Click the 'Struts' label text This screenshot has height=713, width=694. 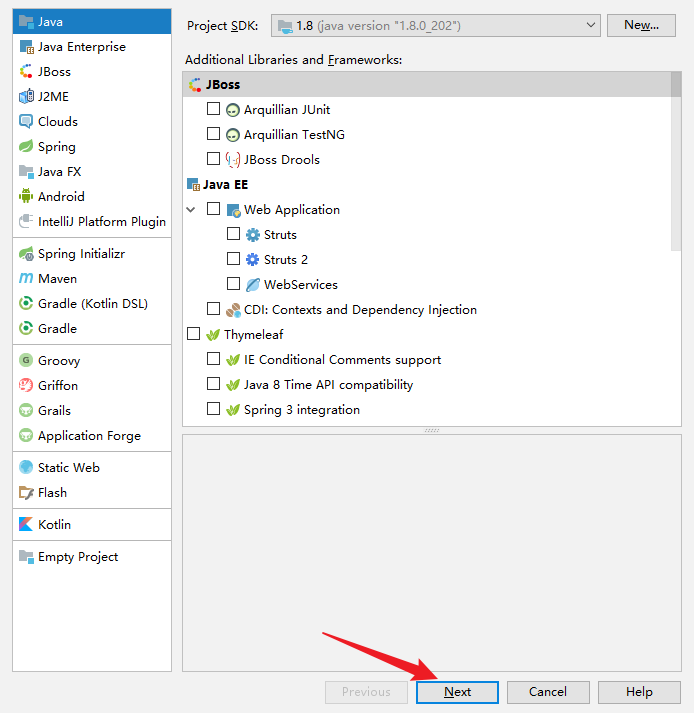pos(280,235)
